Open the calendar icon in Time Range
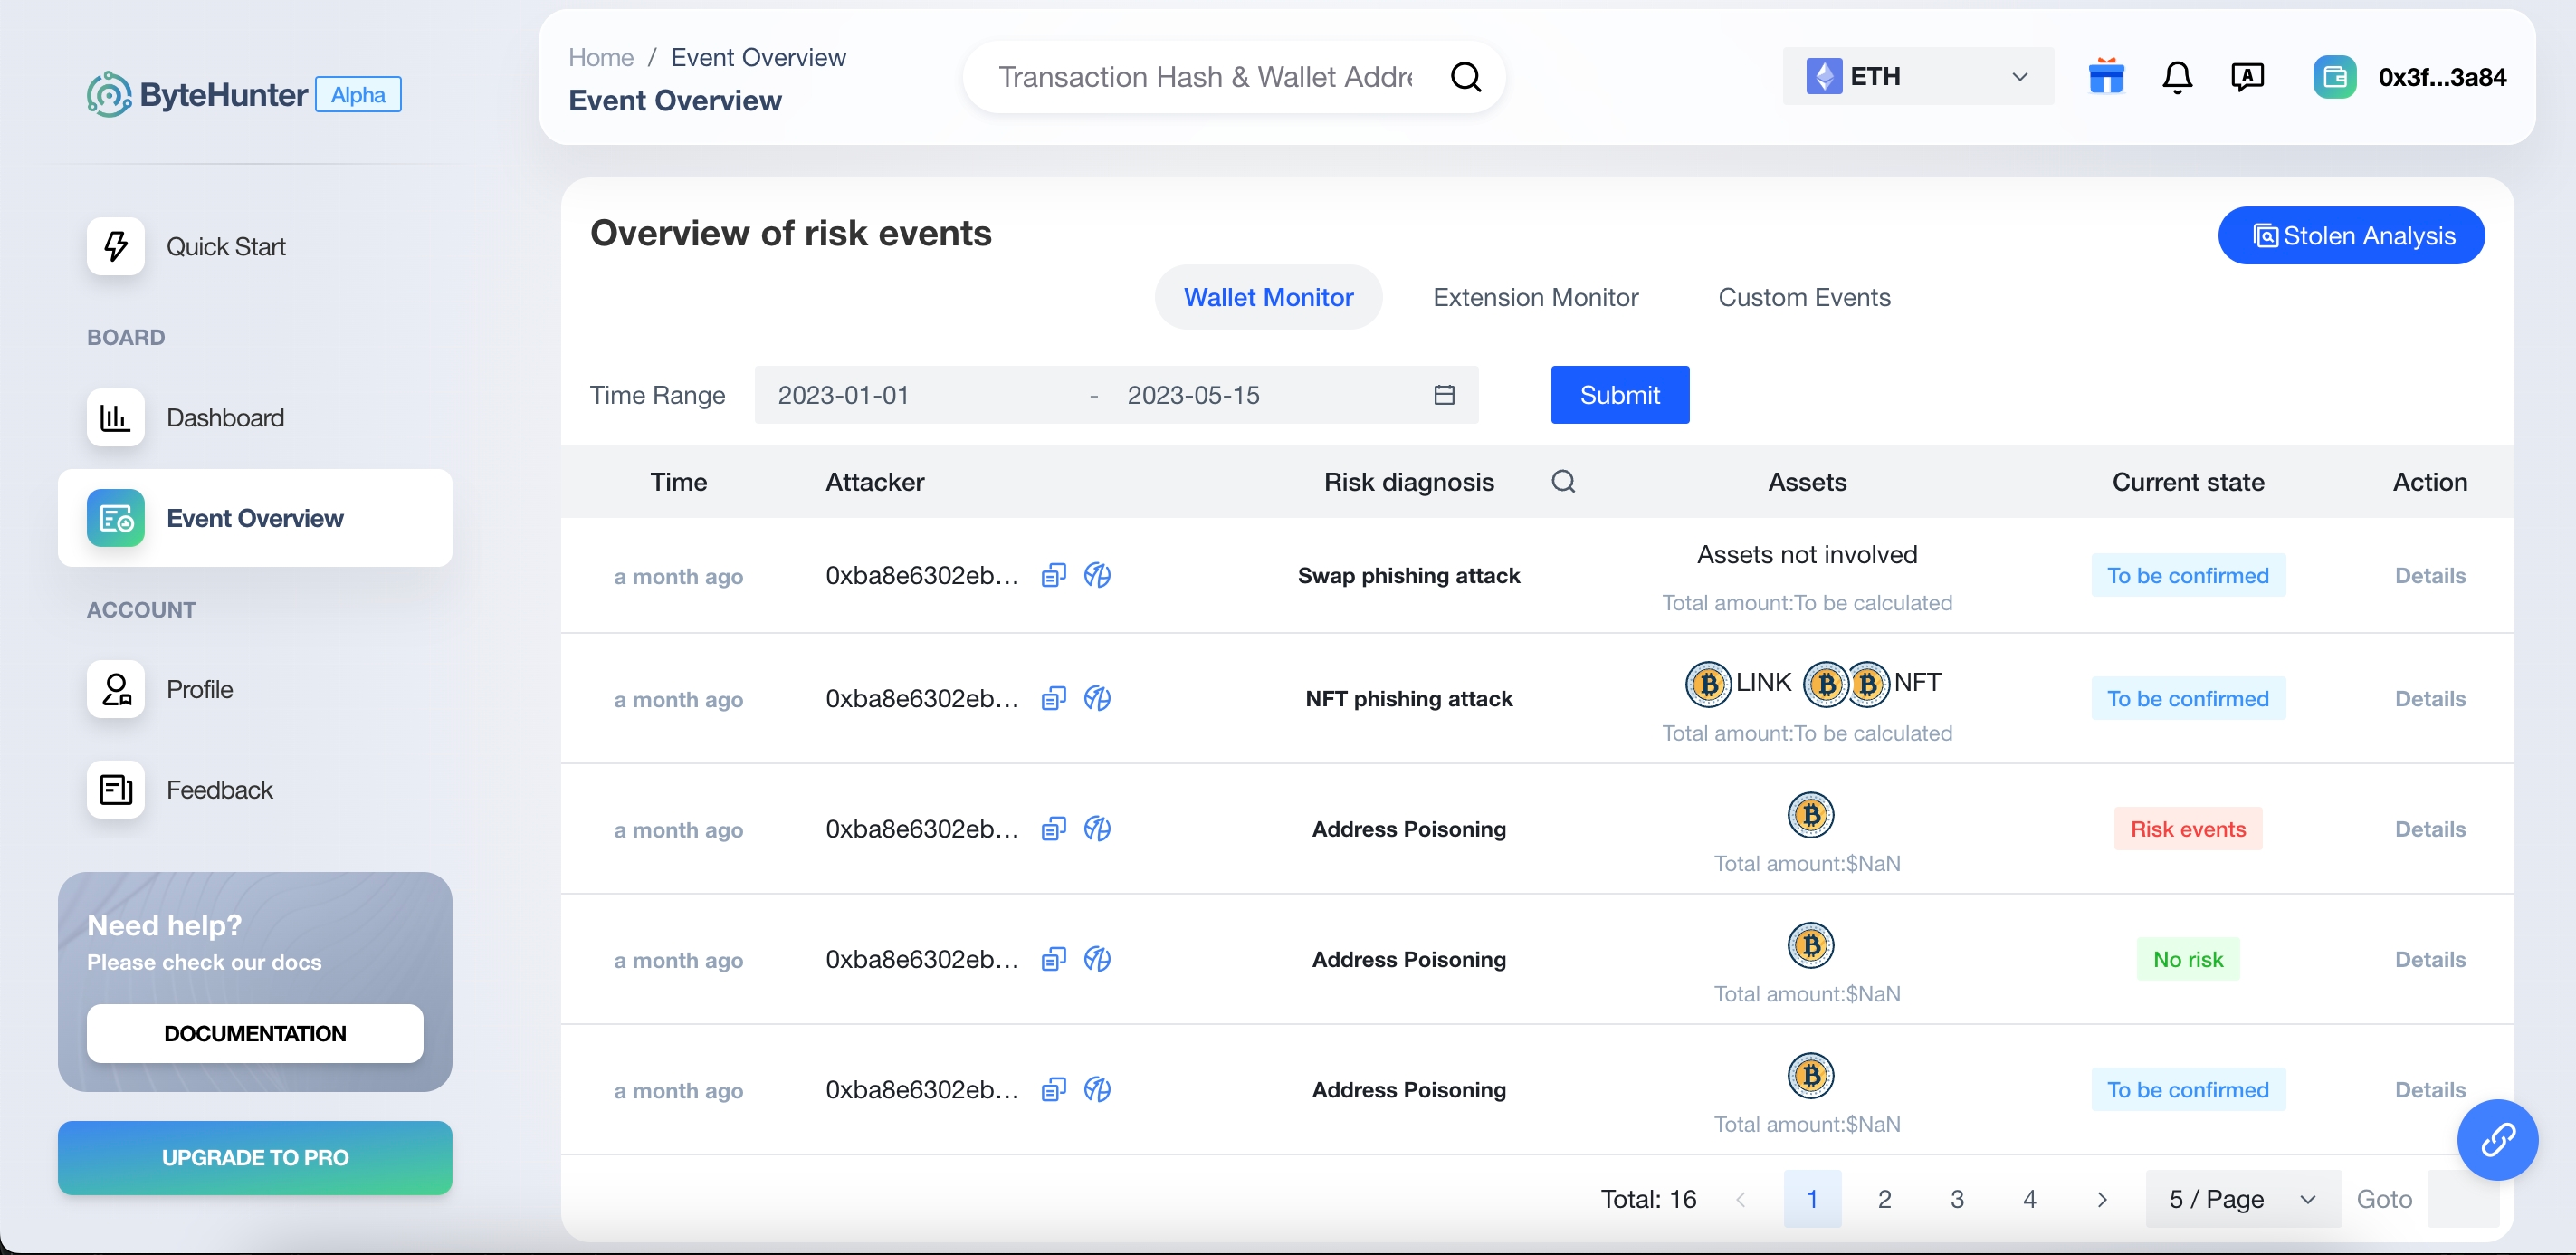Image resolution: width=2576 pixels, height=1255 pixels. (x=1444, y=395)
